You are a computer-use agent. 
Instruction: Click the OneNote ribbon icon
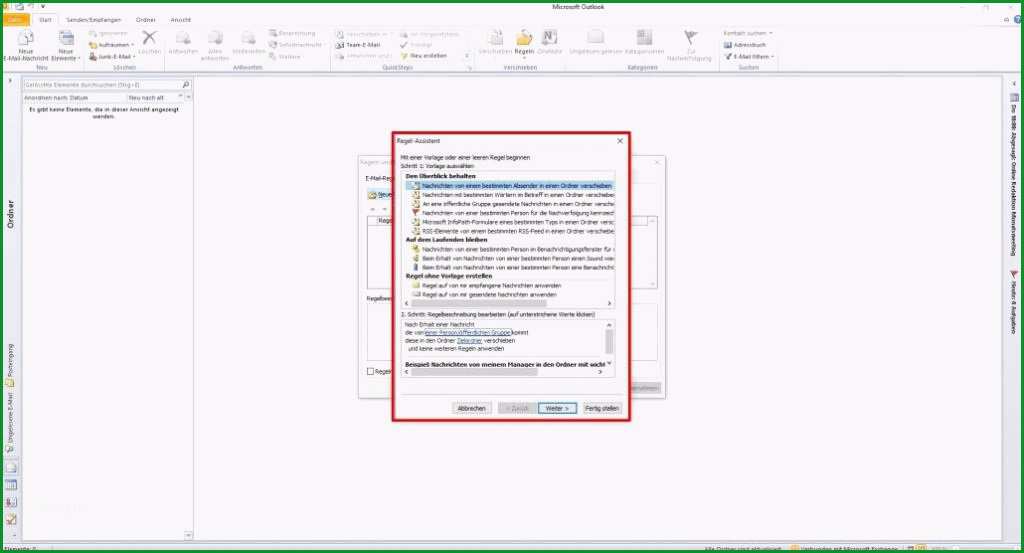point(550,43)
